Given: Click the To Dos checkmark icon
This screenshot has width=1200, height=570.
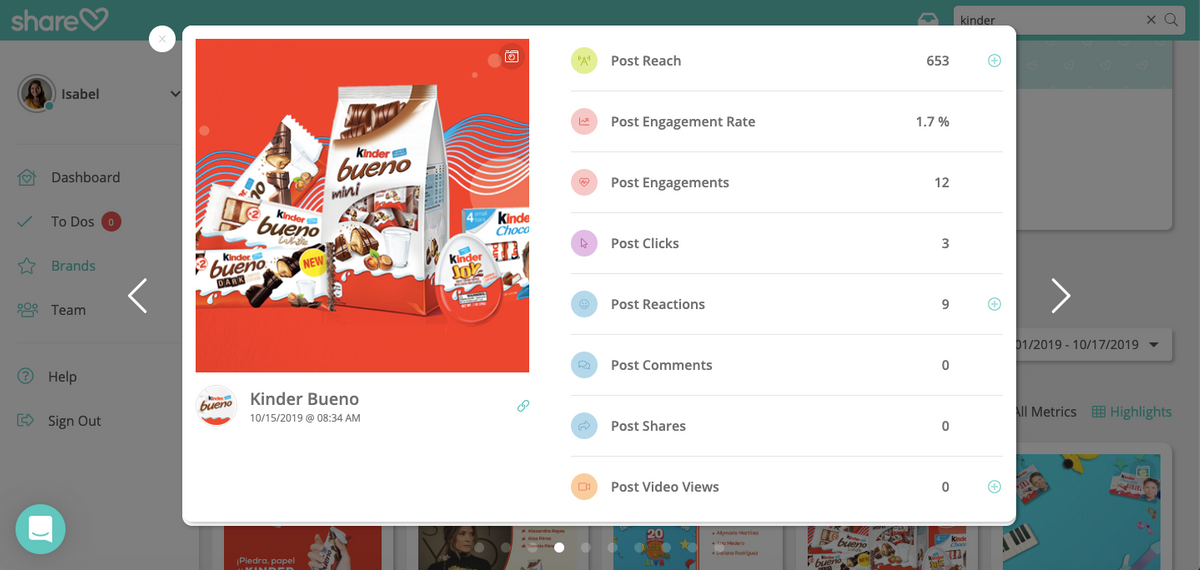Looking at the screenshot, I should coord(25,221).
